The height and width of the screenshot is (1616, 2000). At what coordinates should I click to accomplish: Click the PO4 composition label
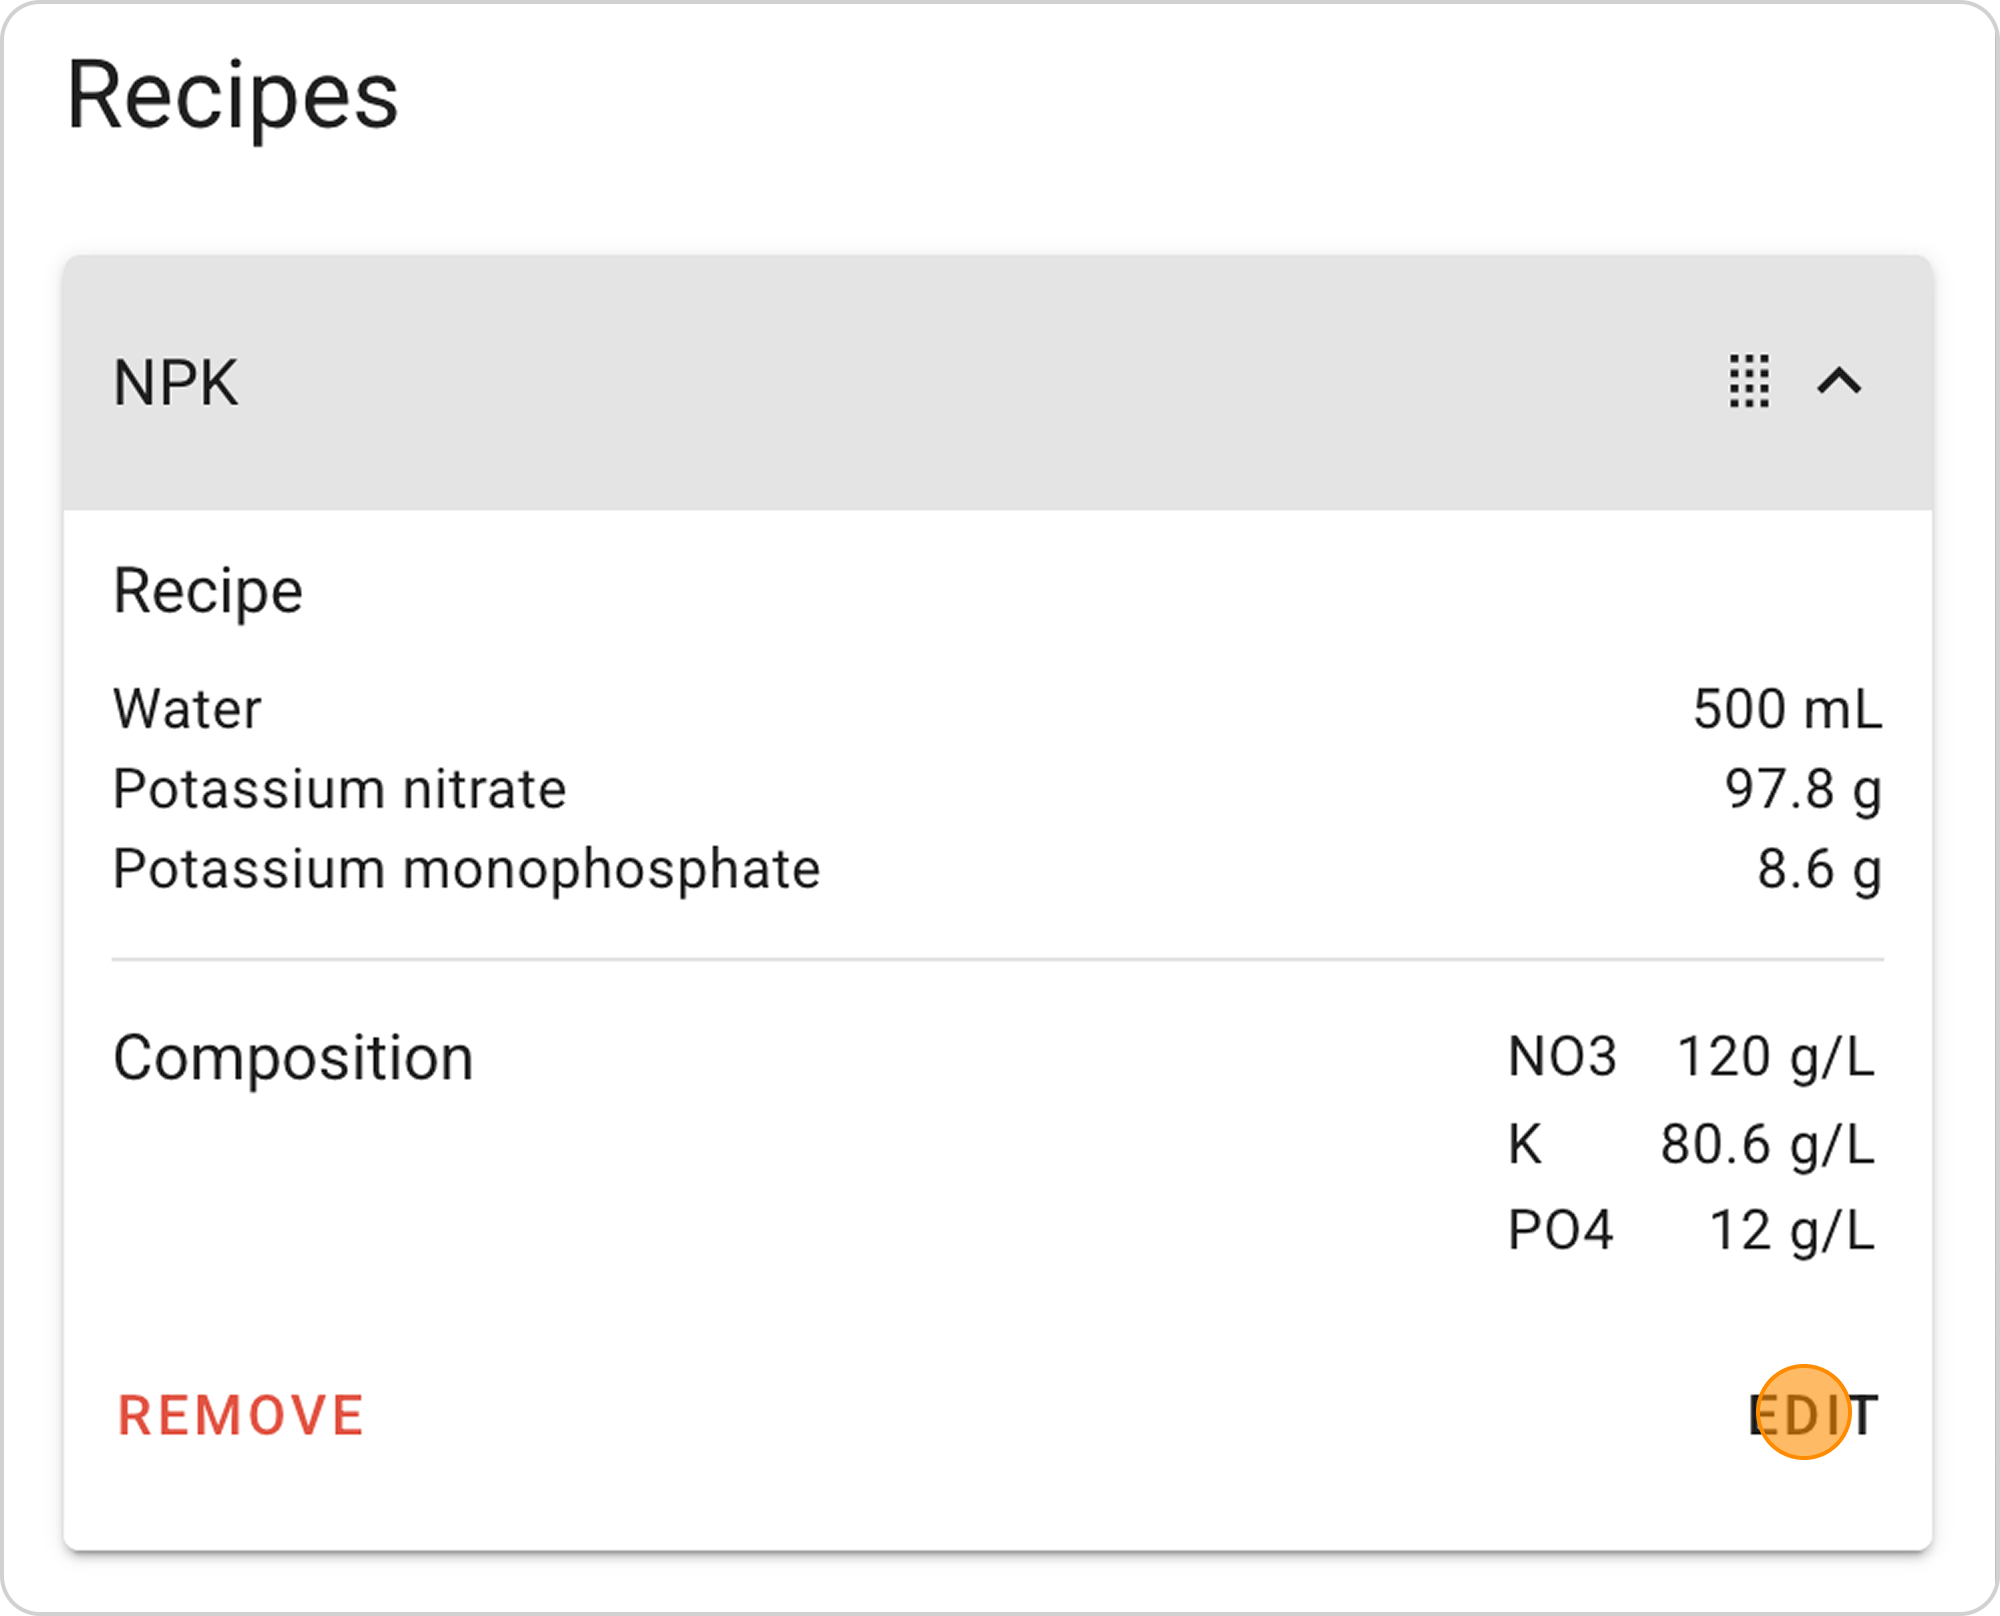(x=1560, y=1230)
